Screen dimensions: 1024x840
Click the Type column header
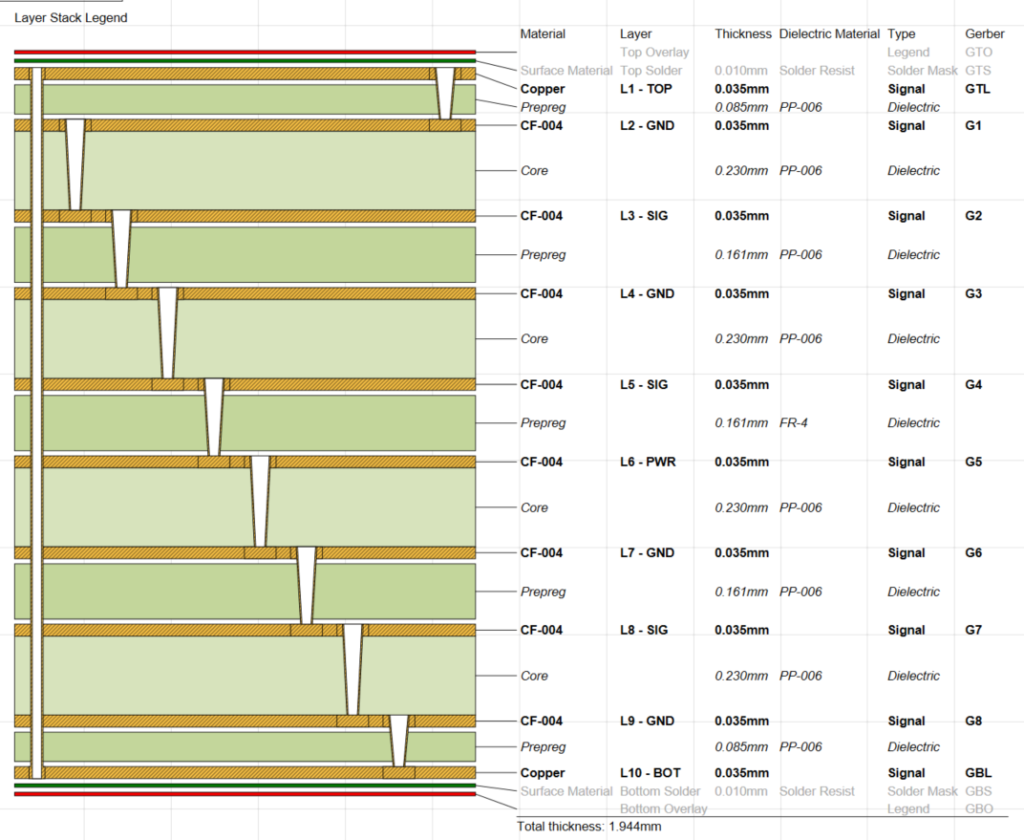coord(901,34)
